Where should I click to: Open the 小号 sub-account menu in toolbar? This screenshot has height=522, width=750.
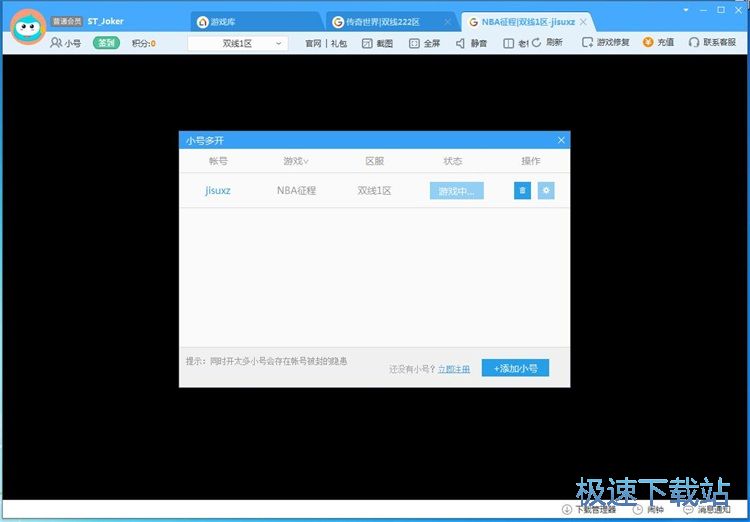(66, 43)
